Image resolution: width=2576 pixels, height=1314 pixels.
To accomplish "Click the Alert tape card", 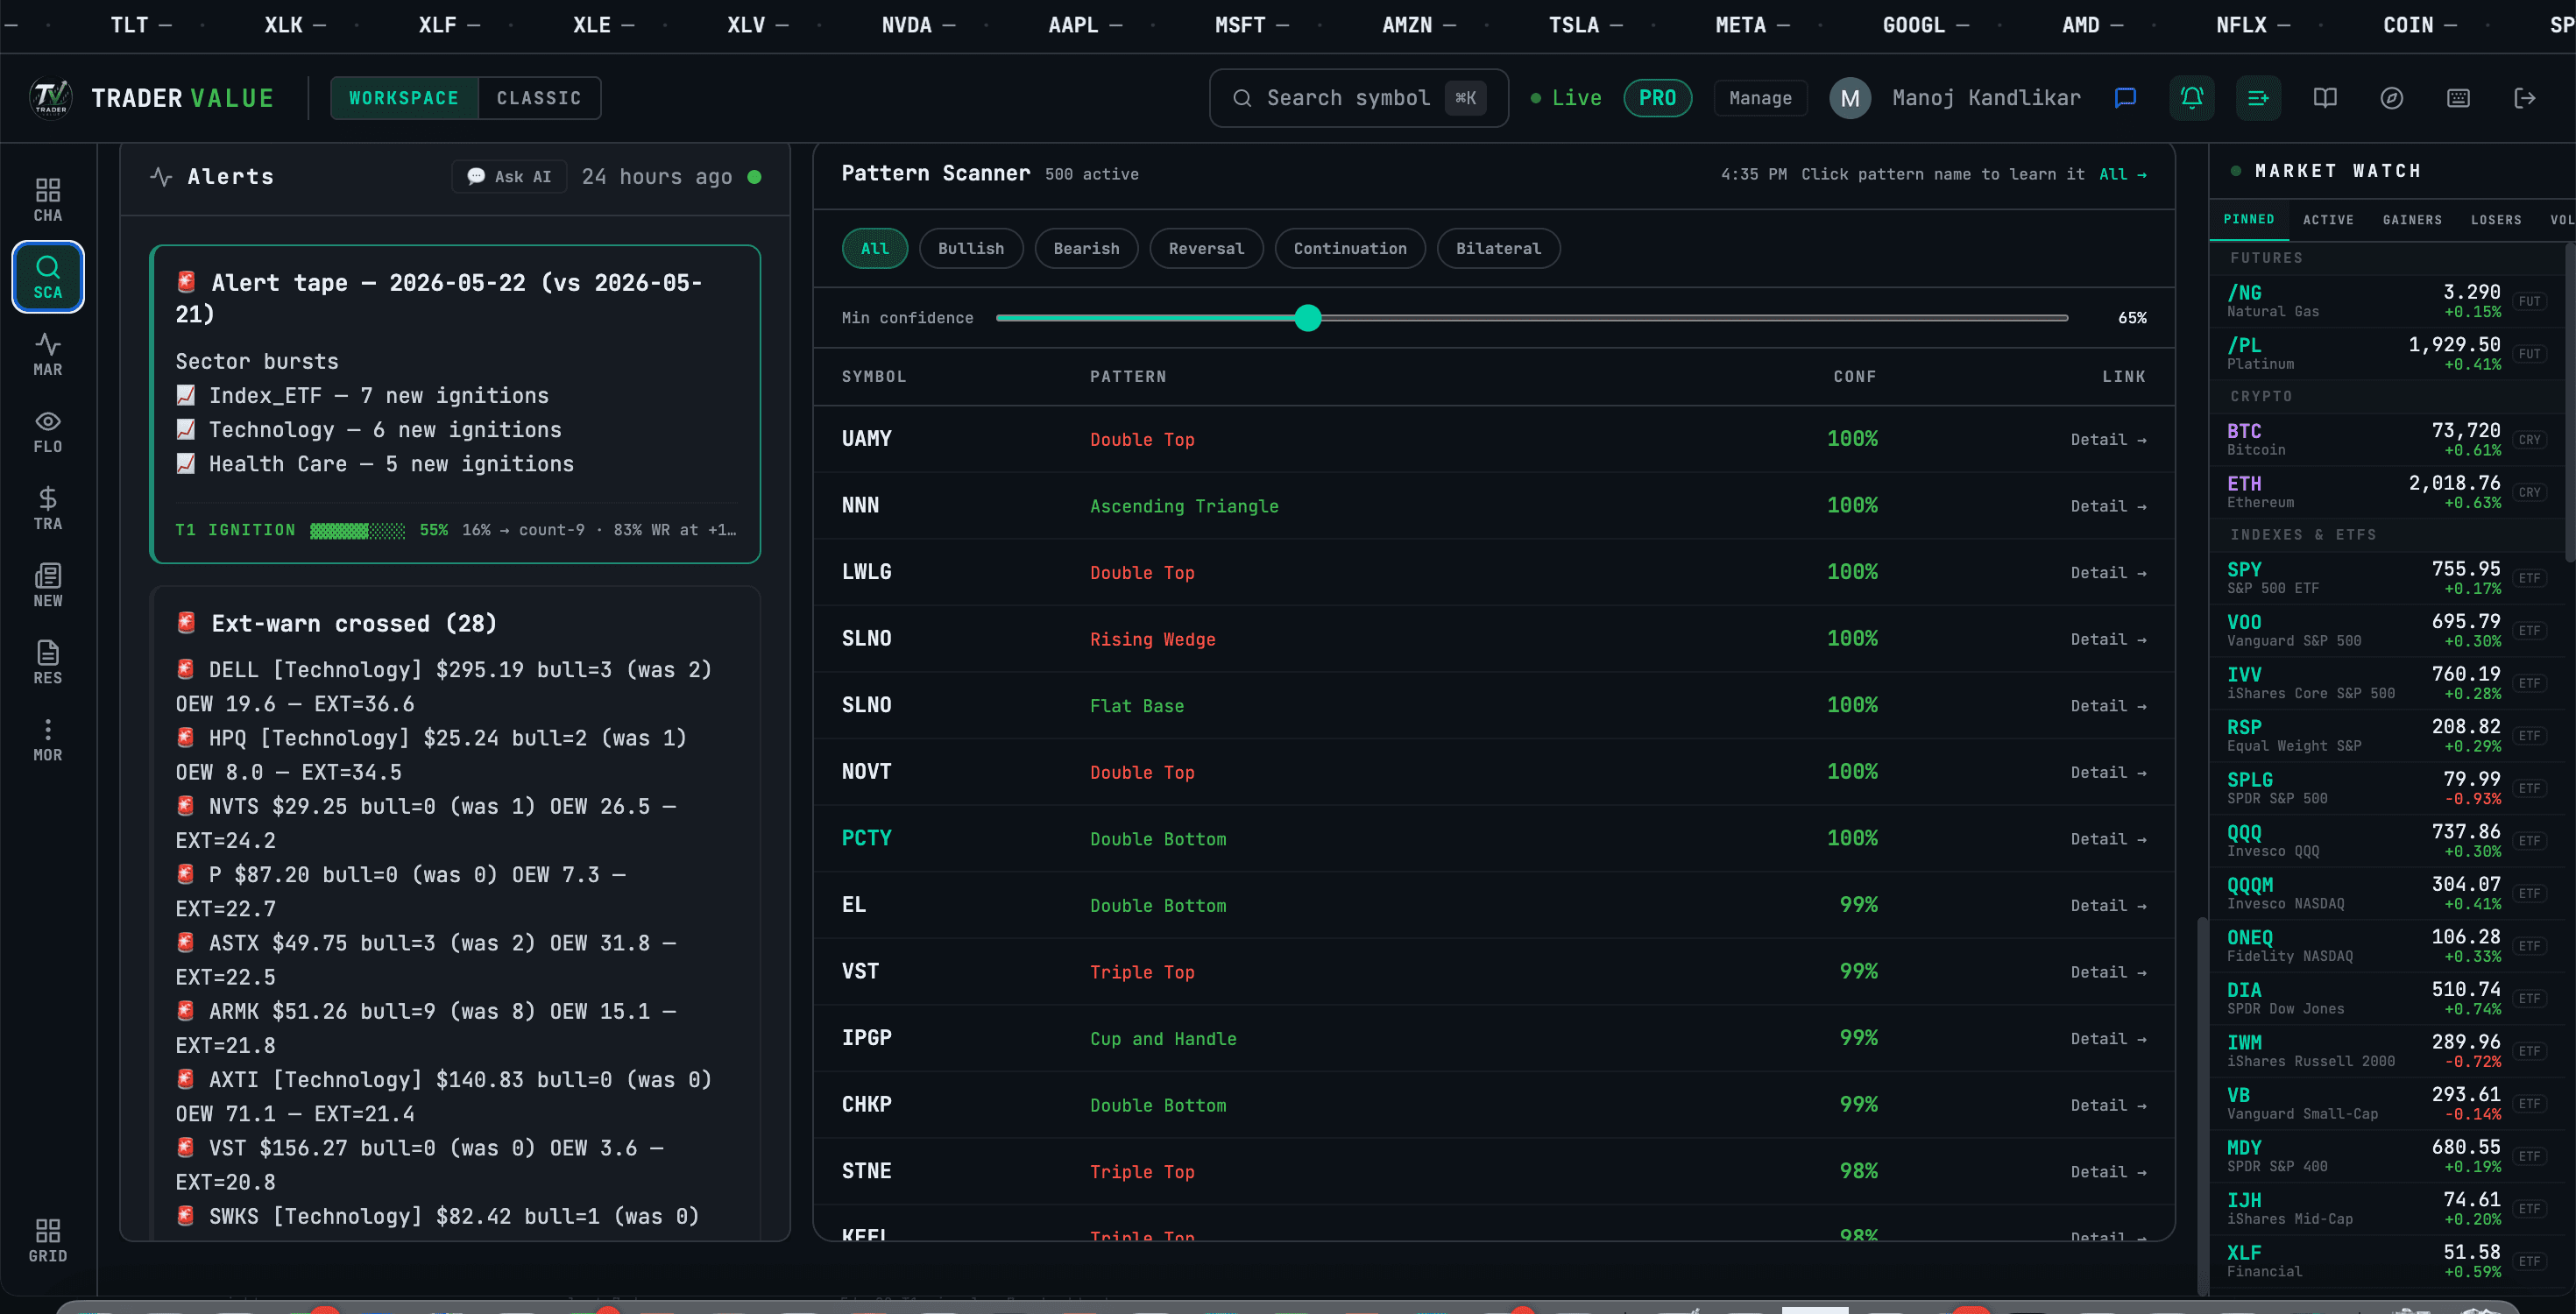I will click(455, 404).
